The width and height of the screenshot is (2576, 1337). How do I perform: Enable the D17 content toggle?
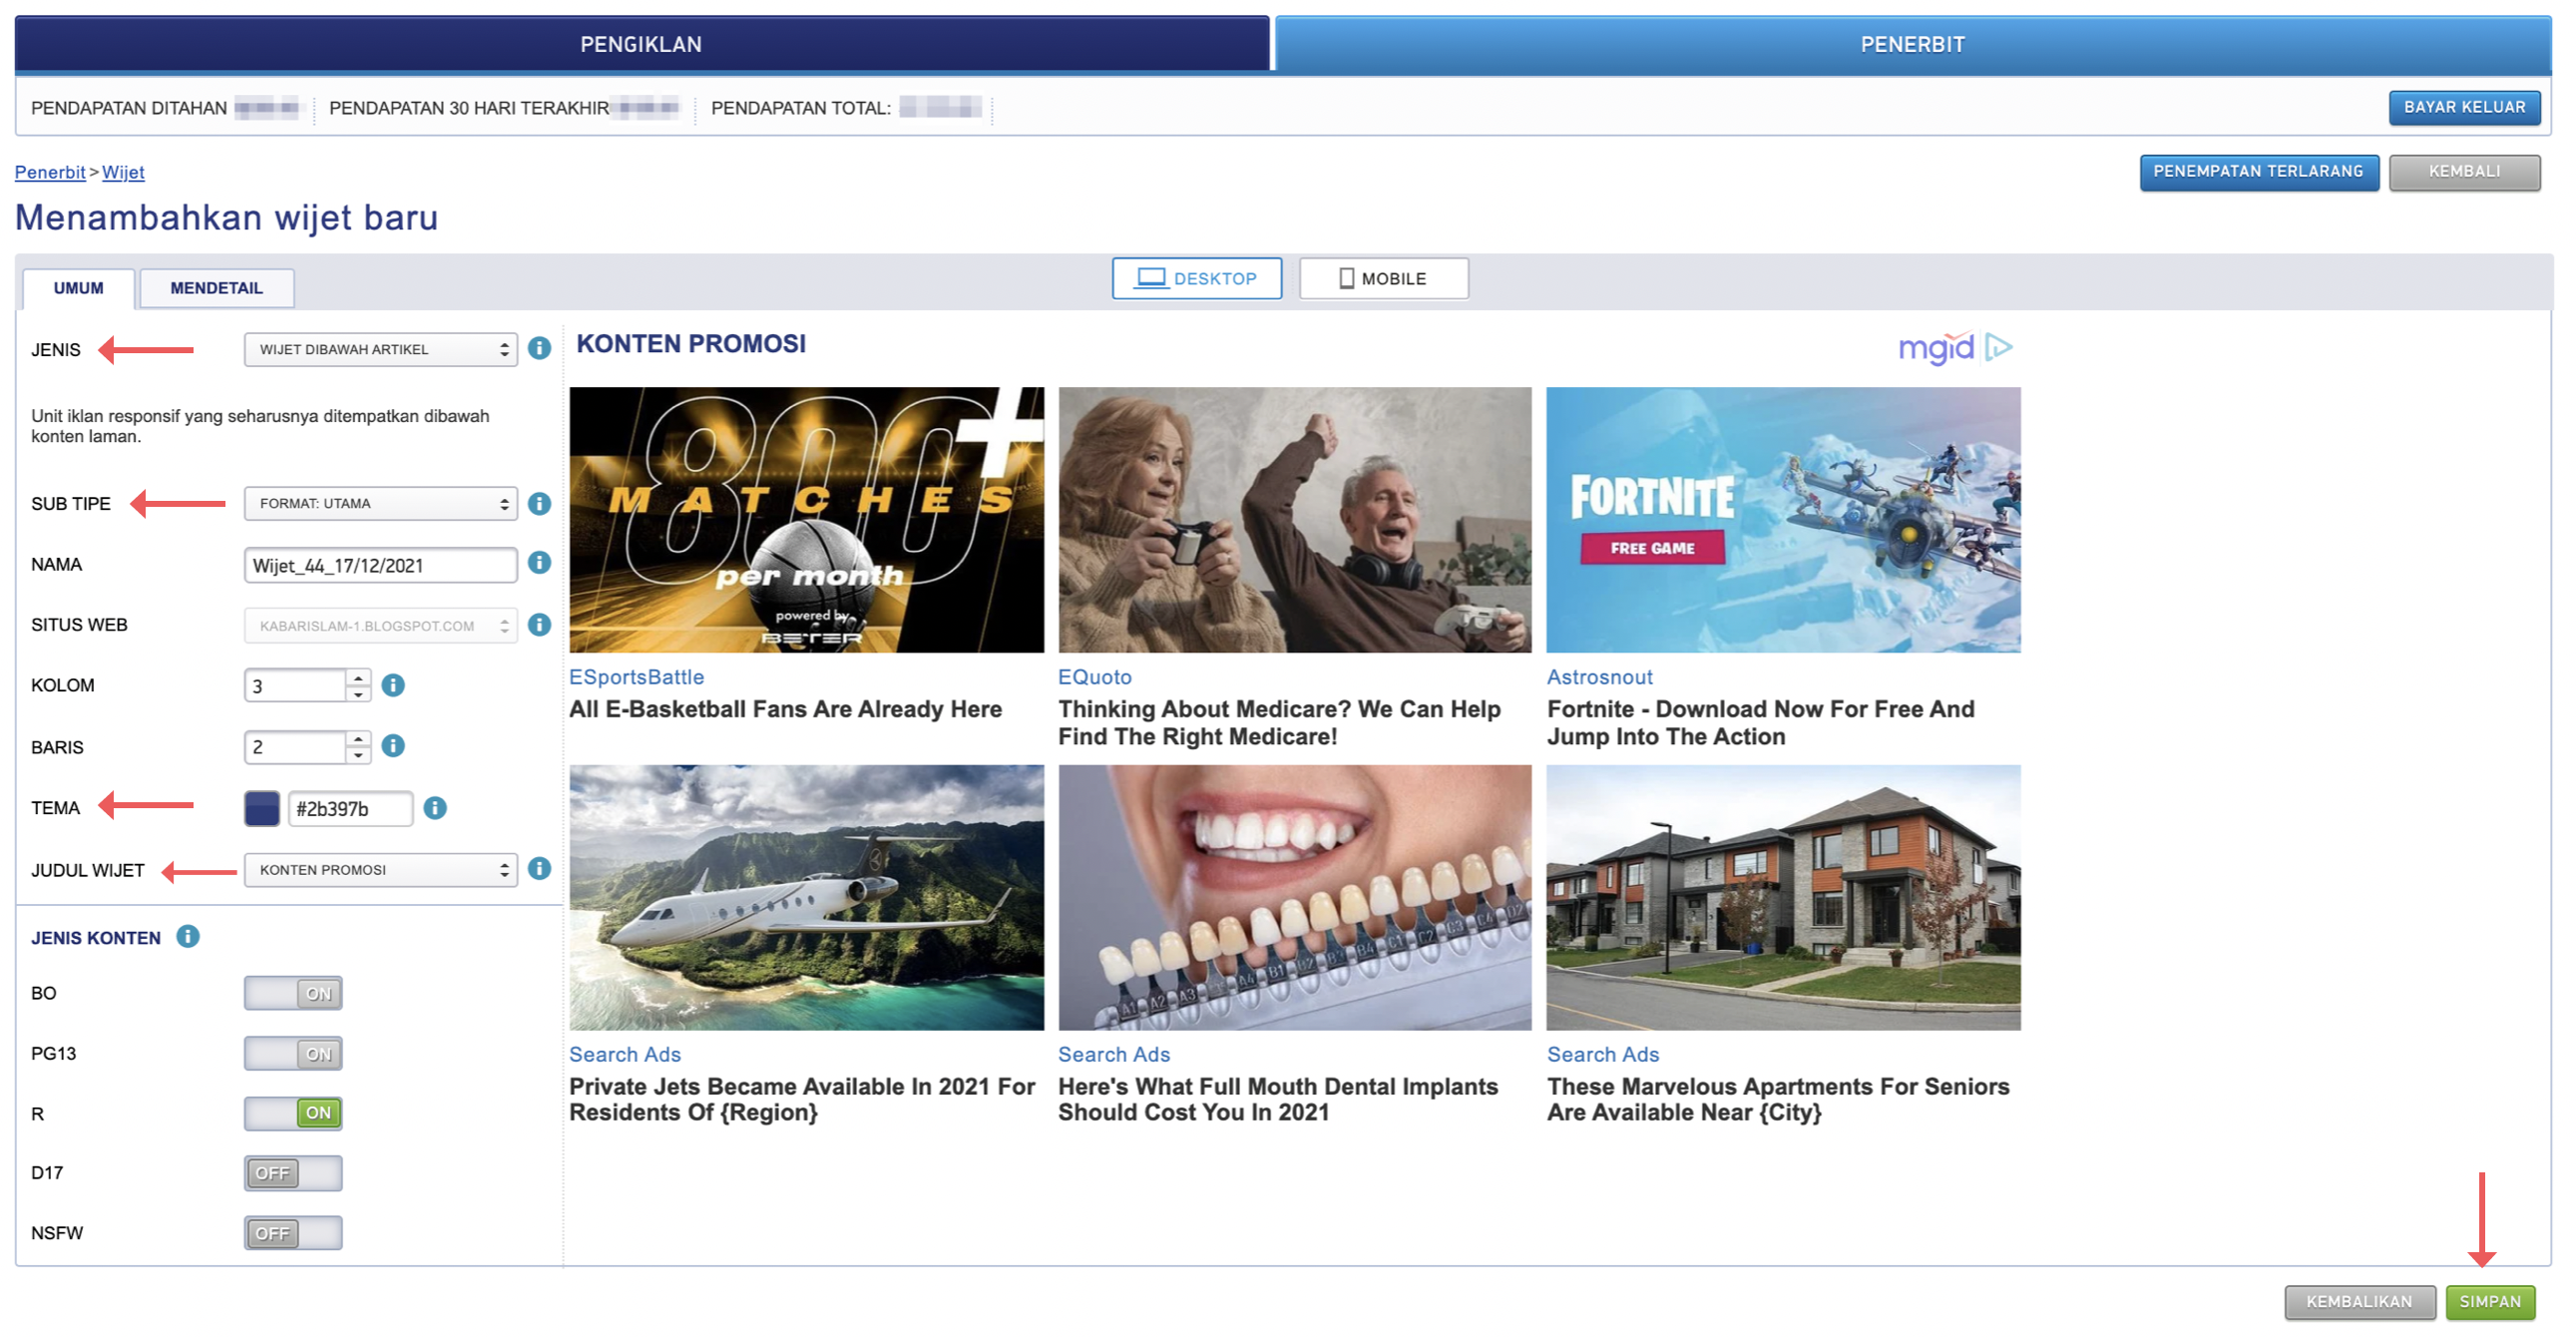(293, 1173)
